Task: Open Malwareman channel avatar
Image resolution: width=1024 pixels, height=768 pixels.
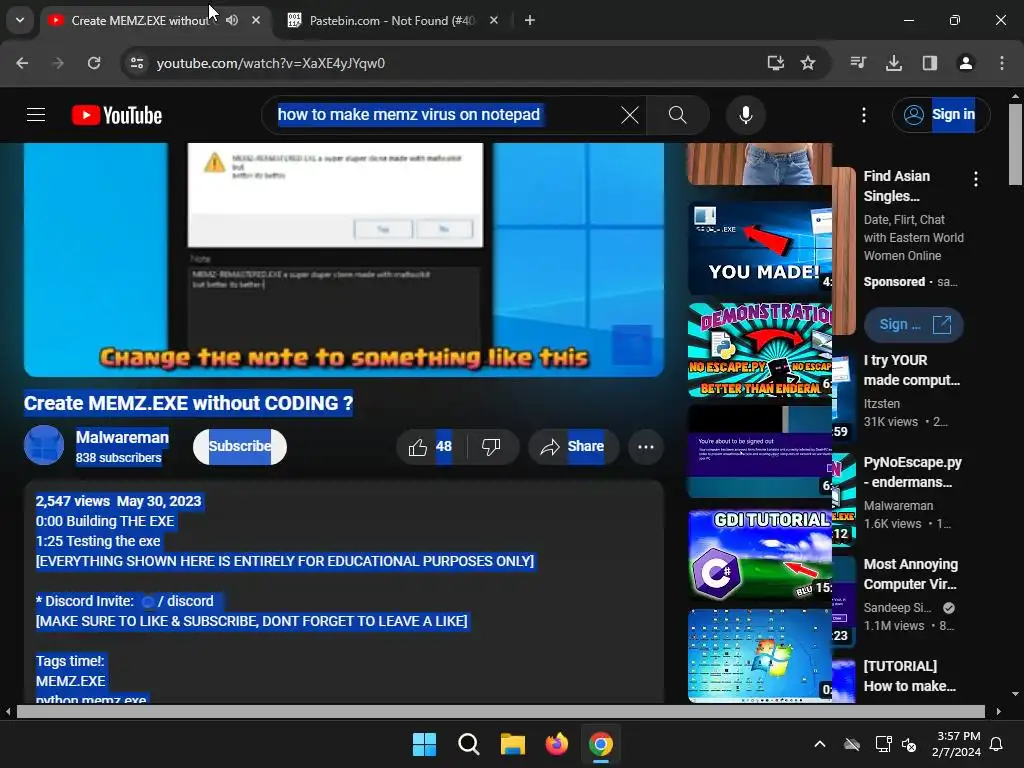Action: [44, 445]
